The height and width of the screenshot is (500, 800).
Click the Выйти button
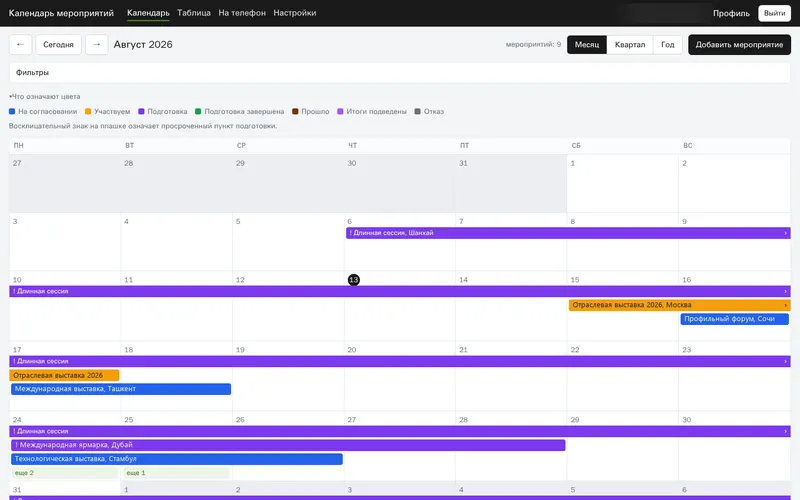pyautogui.click(x=774, y=13)
